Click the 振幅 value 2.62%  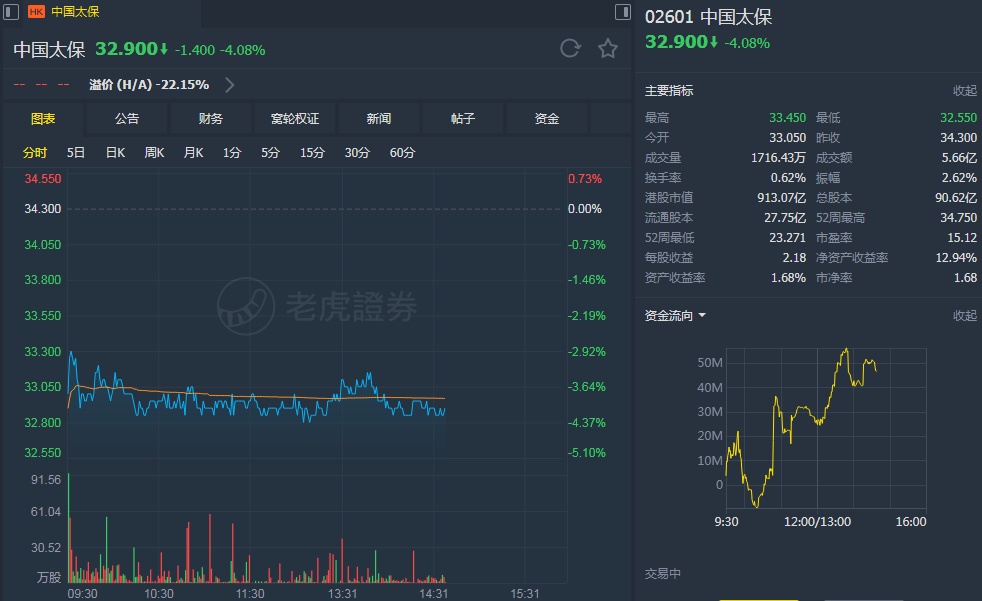(x=959, y=178)
